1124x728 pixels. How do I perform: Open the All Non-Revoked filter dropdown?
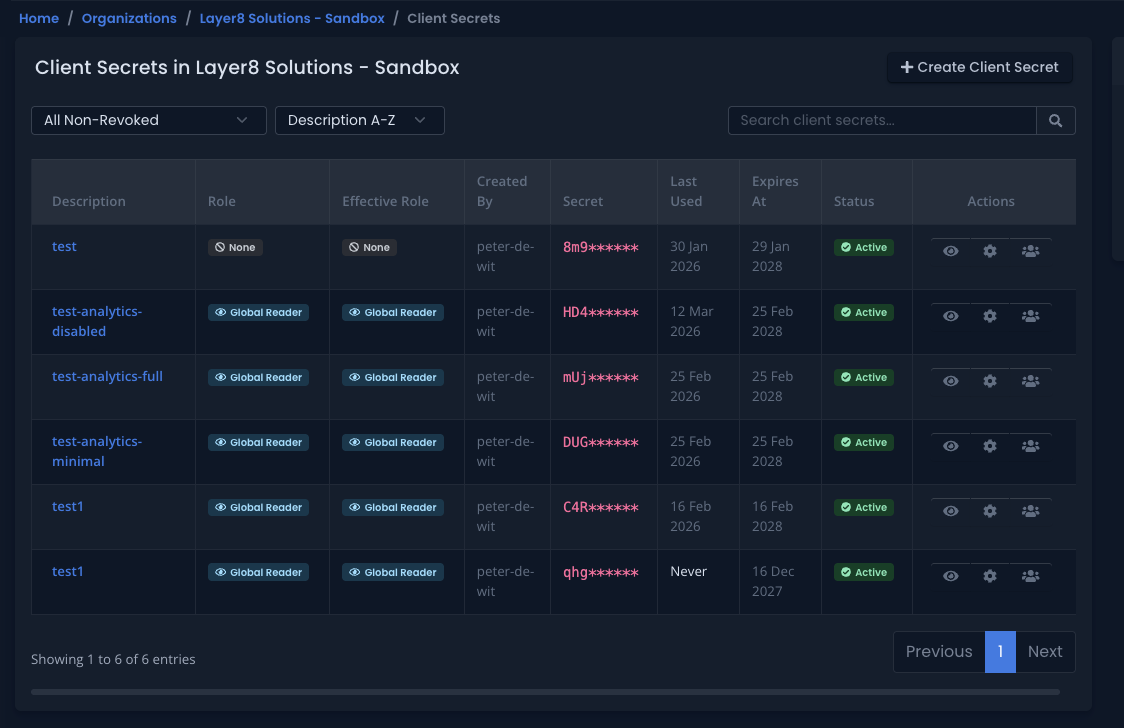tap(148, 120)
